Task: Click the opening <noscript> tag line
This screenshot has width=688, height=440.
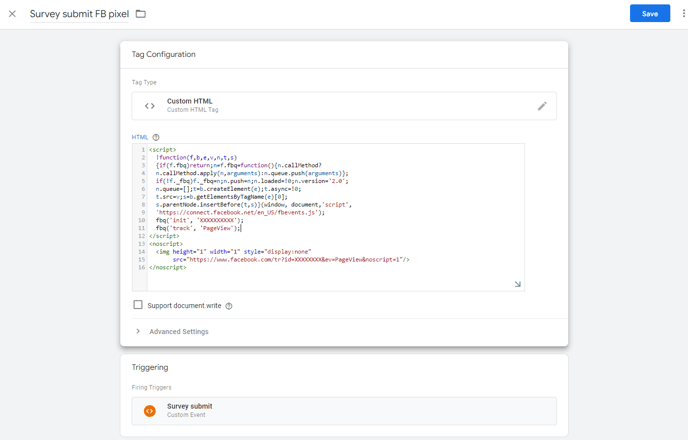Action: [166, 244]
